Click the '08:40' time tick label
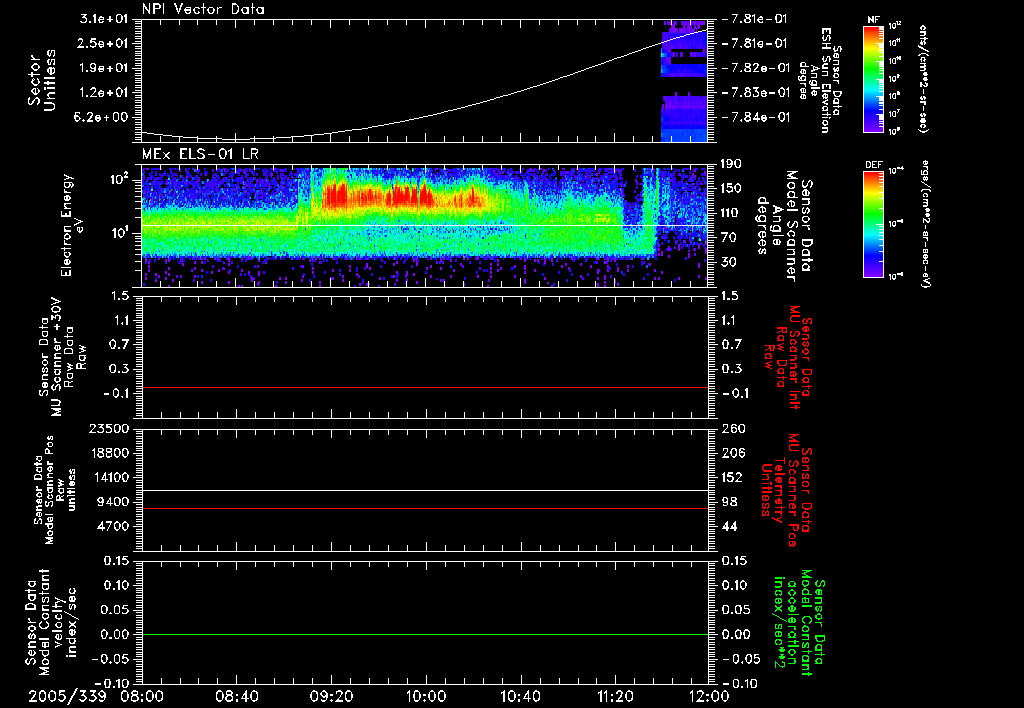This screenshot has width=1024, height=708. click(237, 696)
